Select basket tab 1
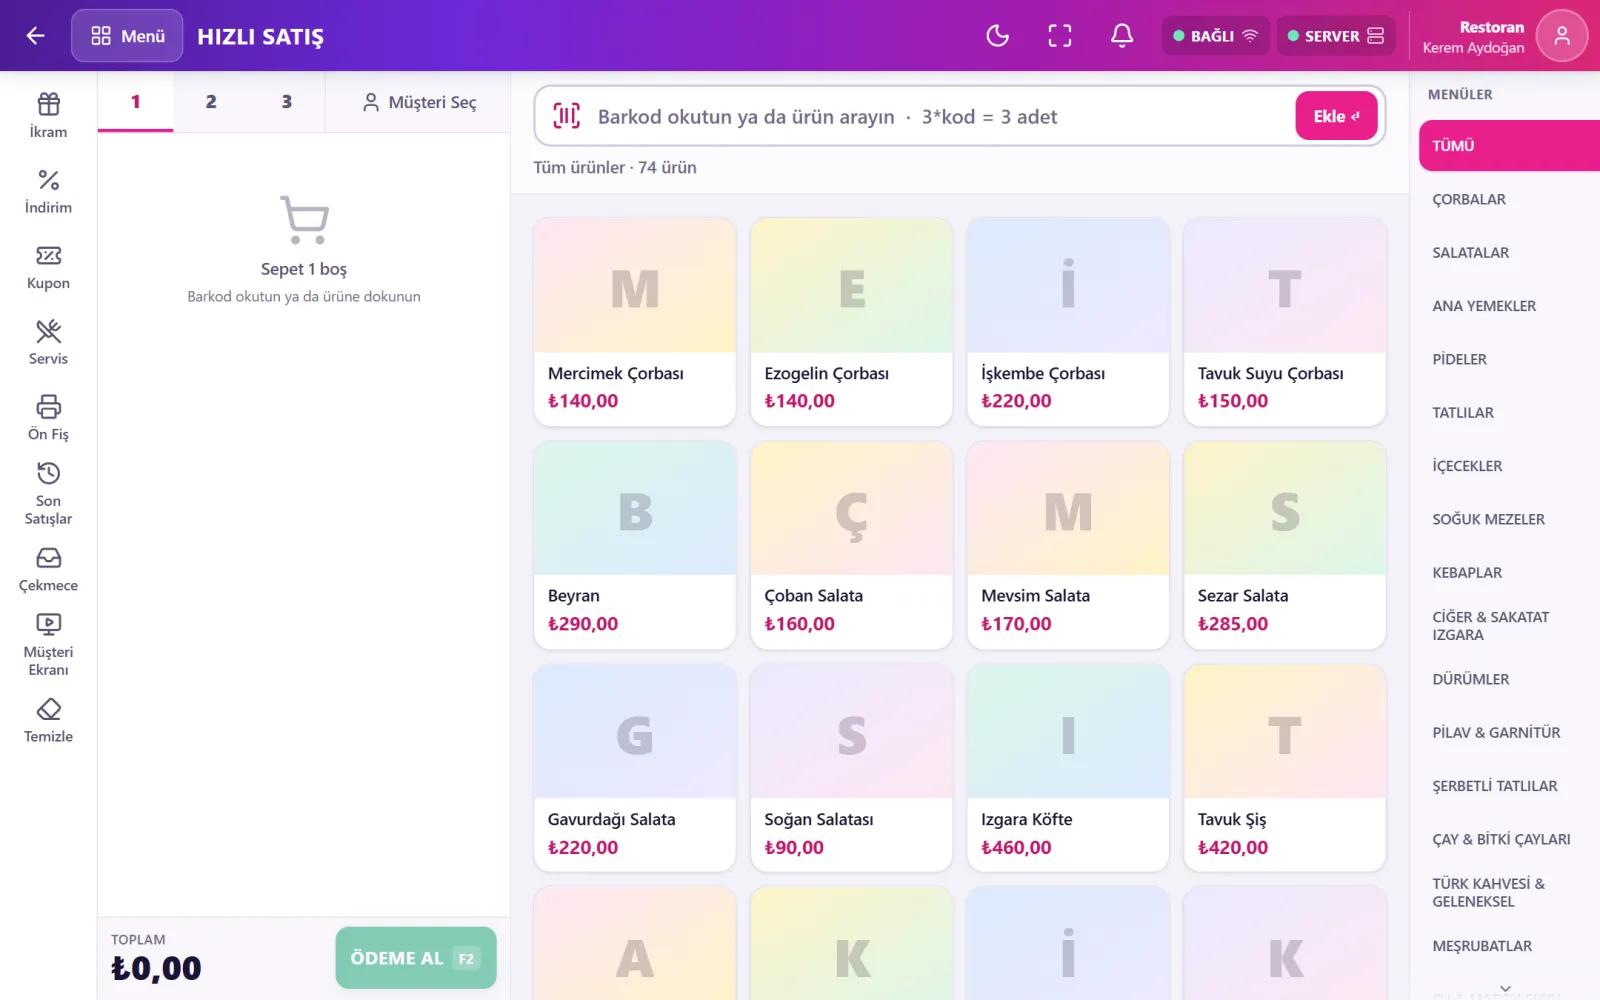The width and height of the screenshot is (1600, 1000). click(135, 102)
